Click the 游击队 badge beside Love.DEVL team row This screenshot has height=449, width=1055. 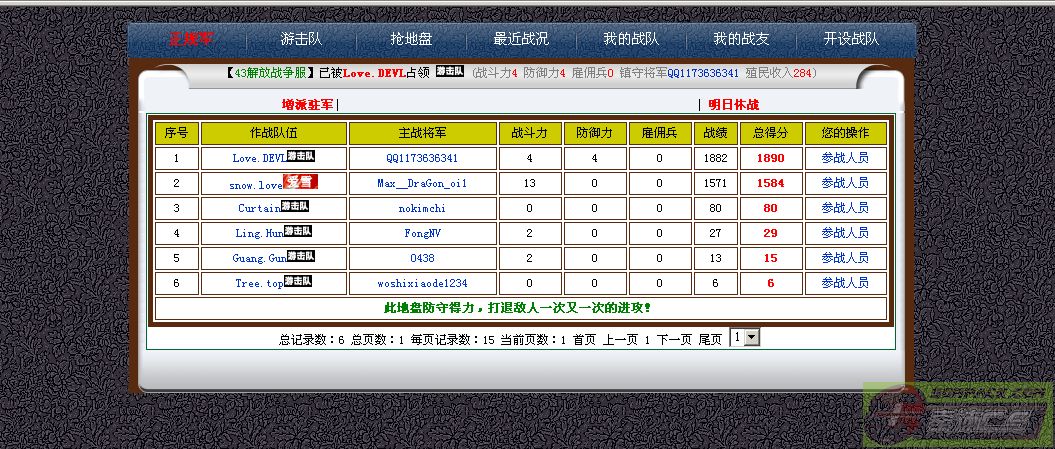tap(301, 156)
